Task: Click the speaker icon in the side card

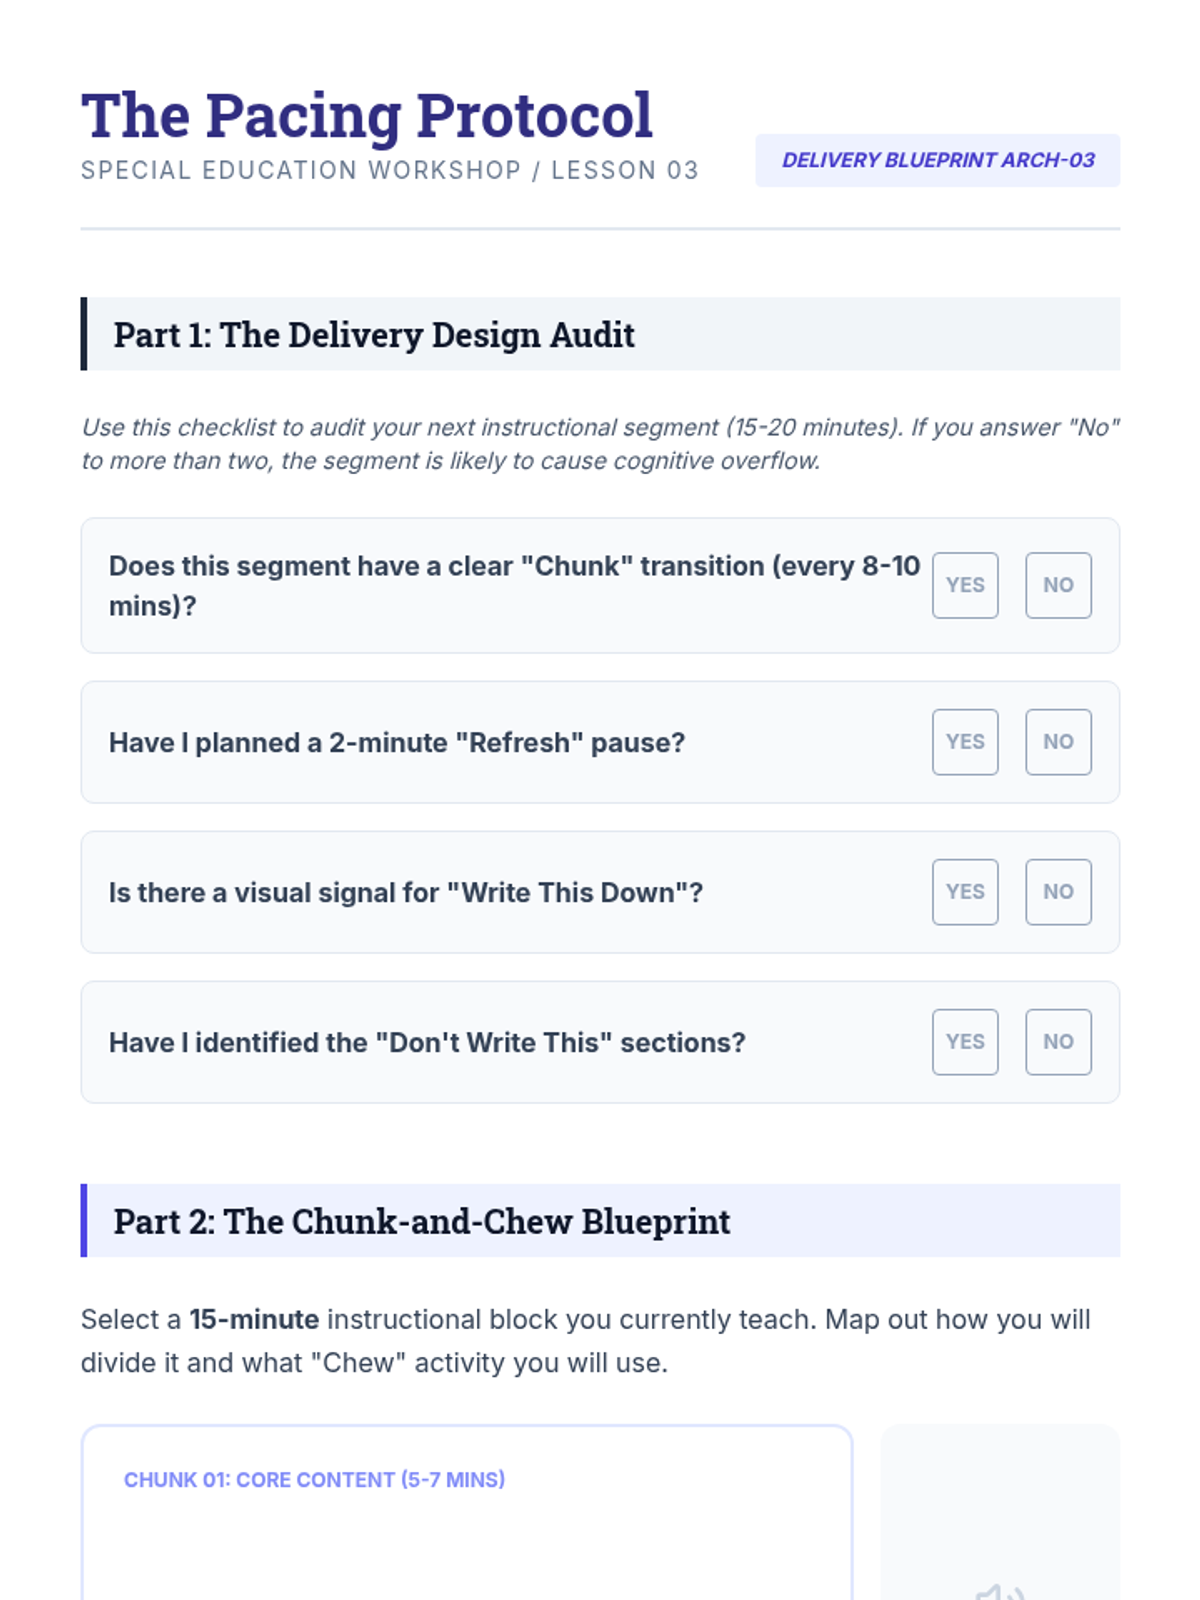Action: 1000,1590
